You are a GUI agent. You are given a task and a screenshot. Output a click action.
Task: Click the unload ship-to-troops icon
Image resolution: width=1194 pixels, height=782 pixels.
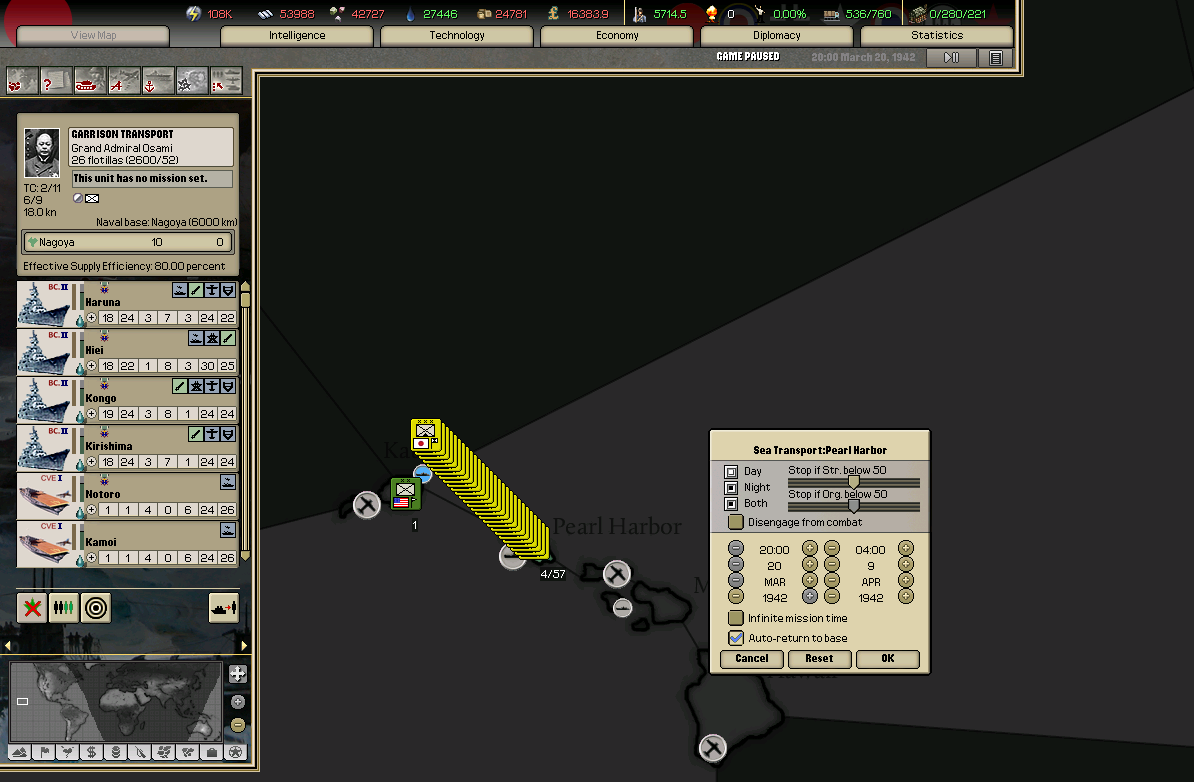coord(223,607)
